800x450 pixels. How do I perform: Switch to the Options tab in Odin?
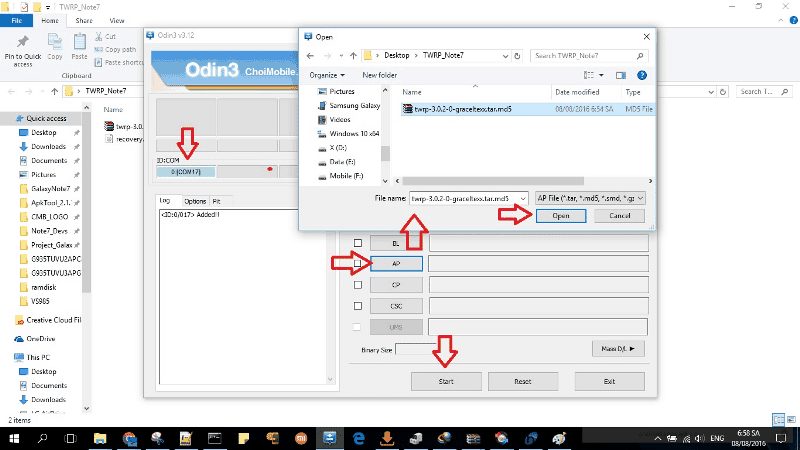click(x=195, y=201)
